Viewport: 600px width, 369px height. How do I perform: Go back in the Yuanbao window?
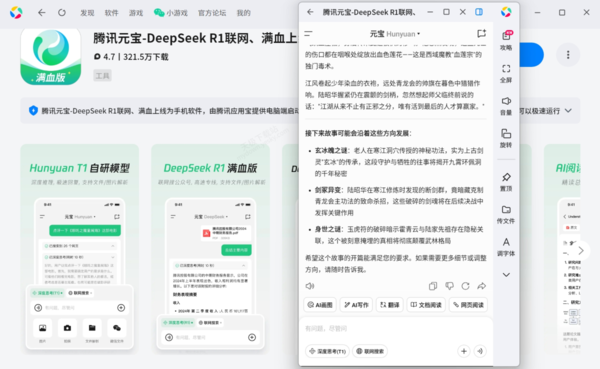(310, 12)
